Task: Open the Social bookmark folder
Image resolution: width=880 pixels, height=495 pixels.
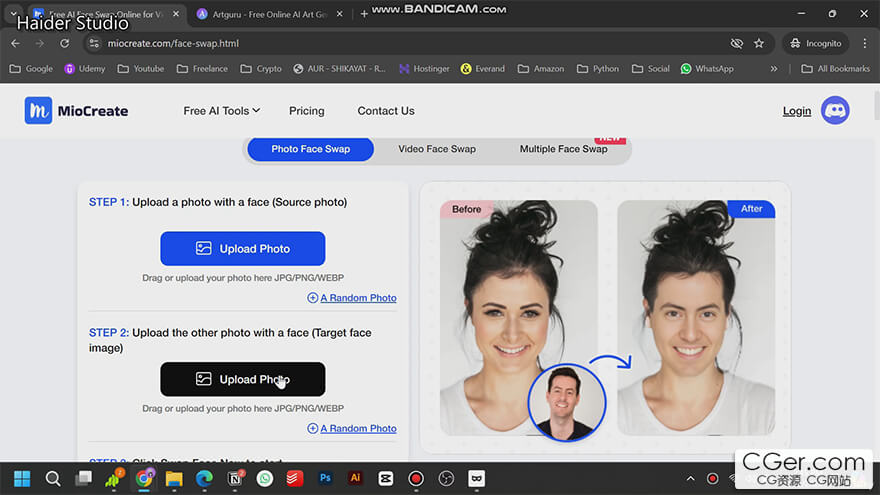Action: click(x=650, y=68)
